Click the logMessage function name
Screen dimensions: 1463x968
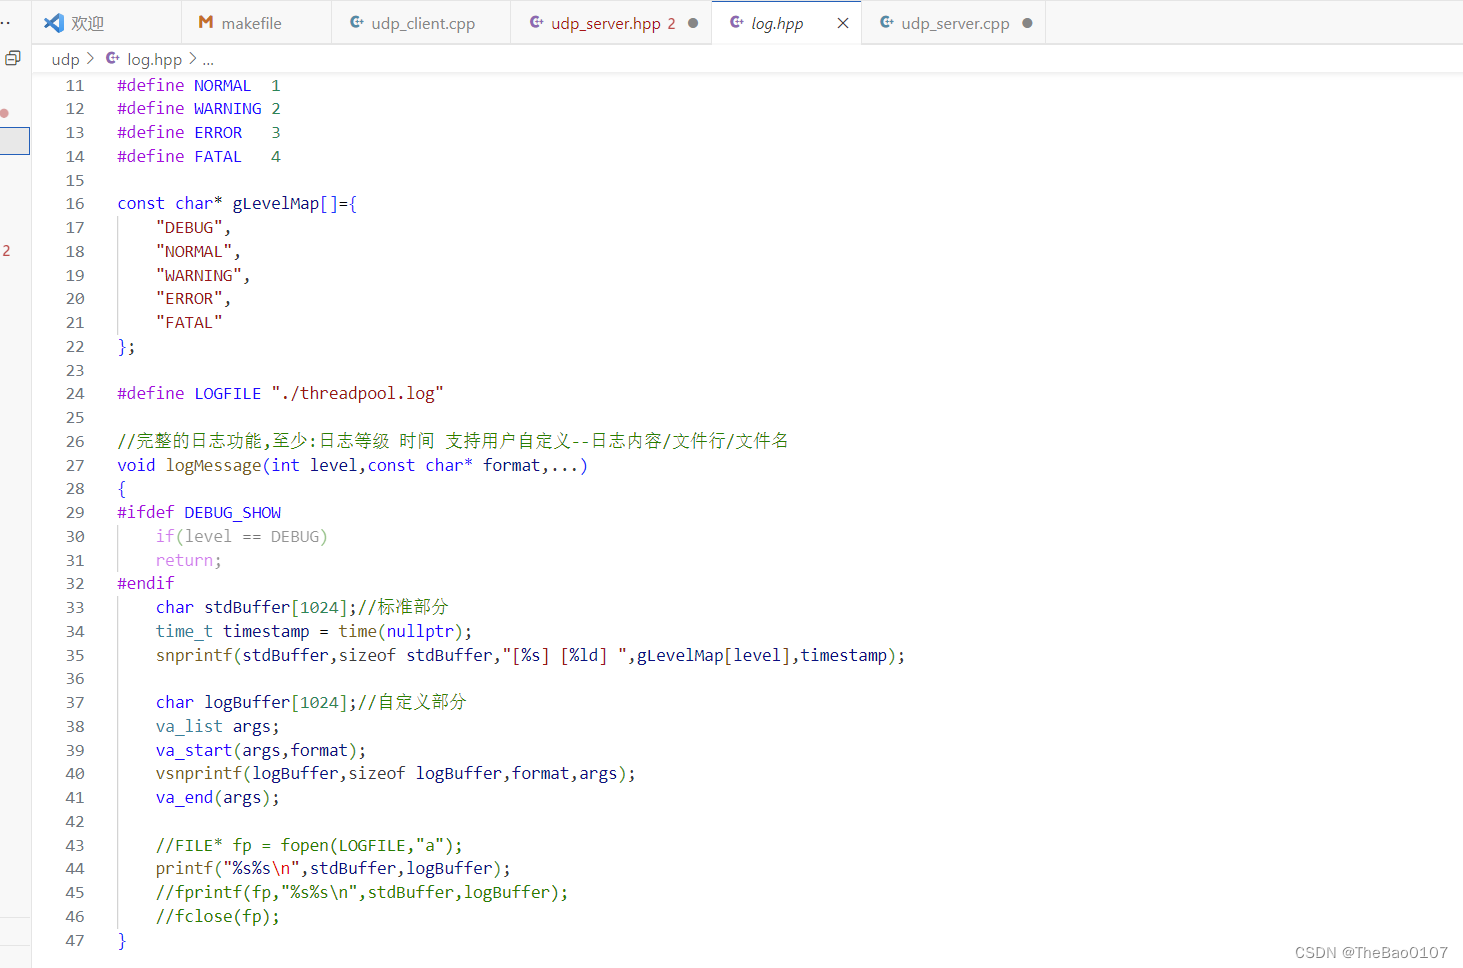tap(213, 466)
